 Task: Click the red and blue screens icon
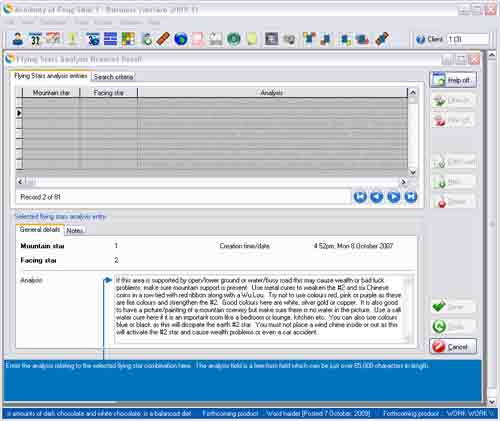(362, 39)
